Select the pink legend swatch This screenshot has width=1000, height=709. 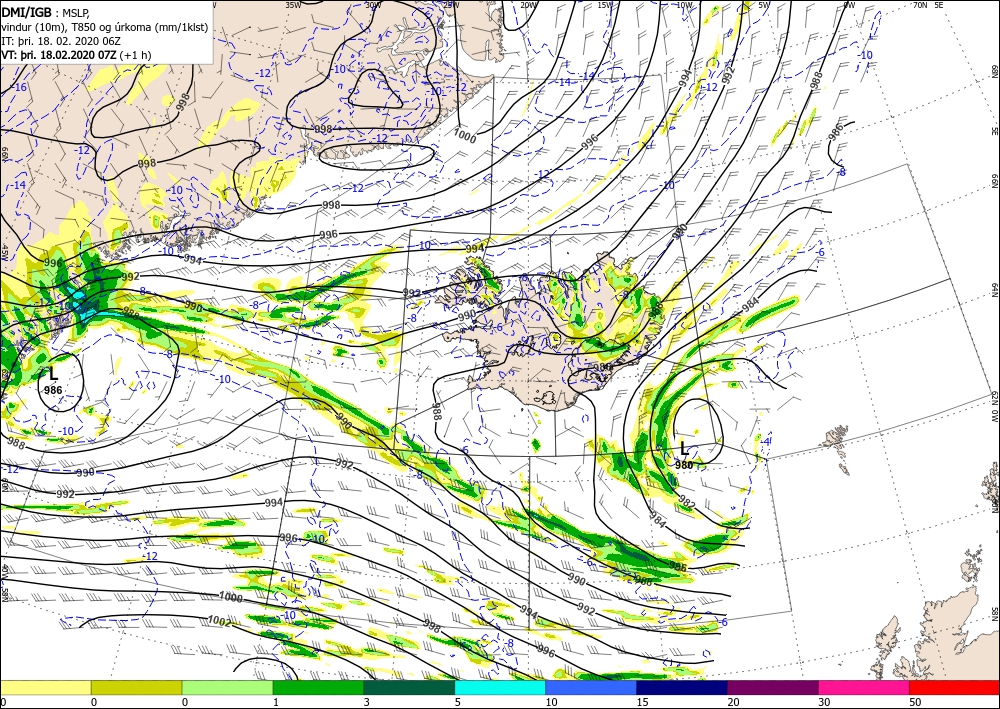click(864, 687)
